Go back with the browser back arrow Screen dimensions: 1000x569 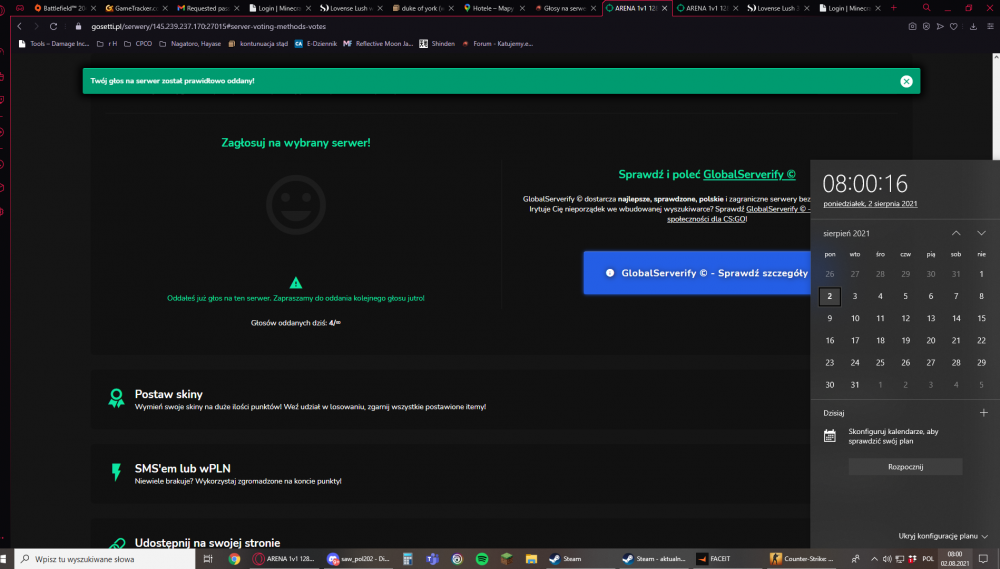(19, 26)
